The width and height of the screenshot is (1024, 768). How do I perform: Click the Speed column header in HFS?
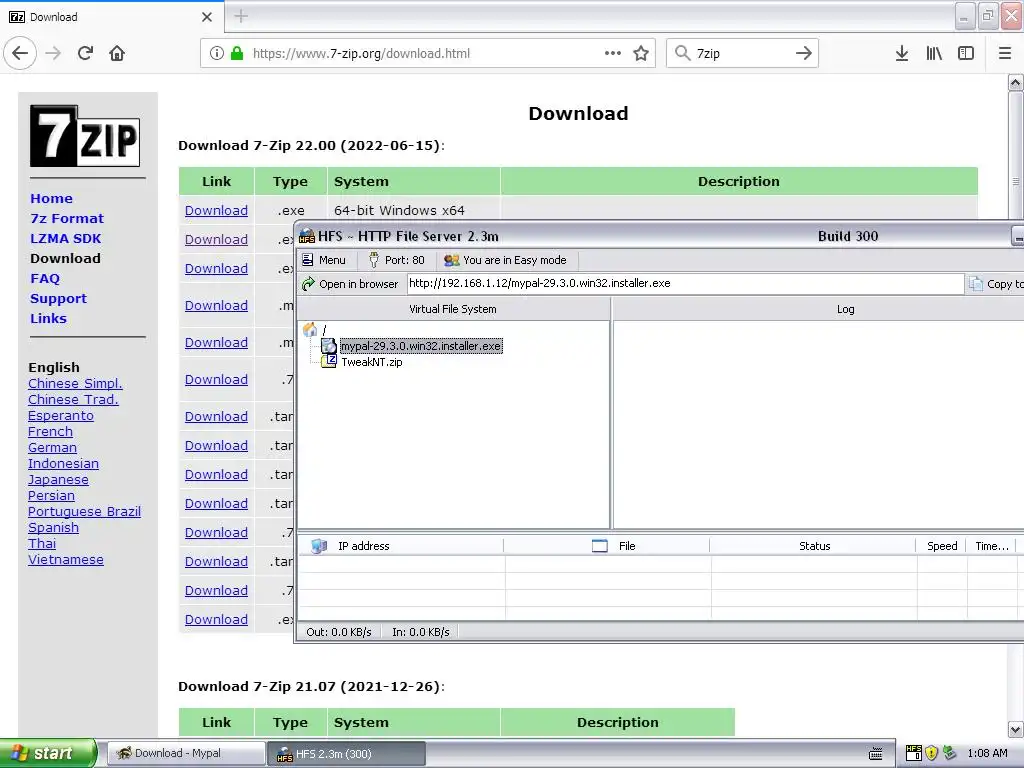(942, 546)
